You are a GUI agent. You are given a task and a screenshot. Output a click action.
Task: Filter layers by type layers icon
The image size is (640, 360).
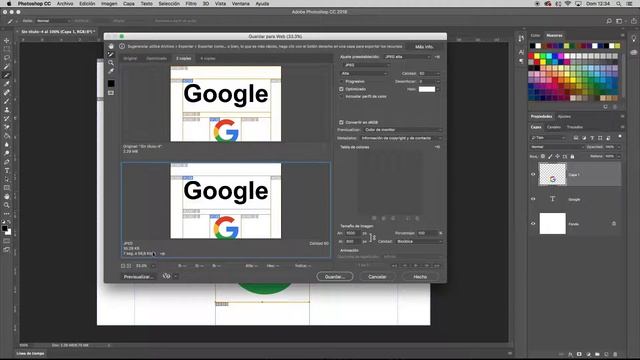[592, 138]
